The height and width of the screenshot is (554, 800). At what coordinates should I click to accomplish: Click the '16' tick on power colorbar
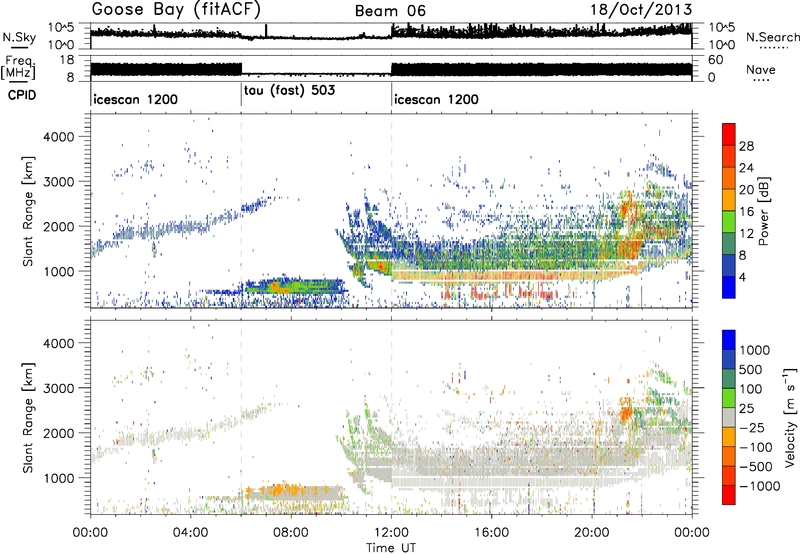pyautogui.click(x=746, y=212)
